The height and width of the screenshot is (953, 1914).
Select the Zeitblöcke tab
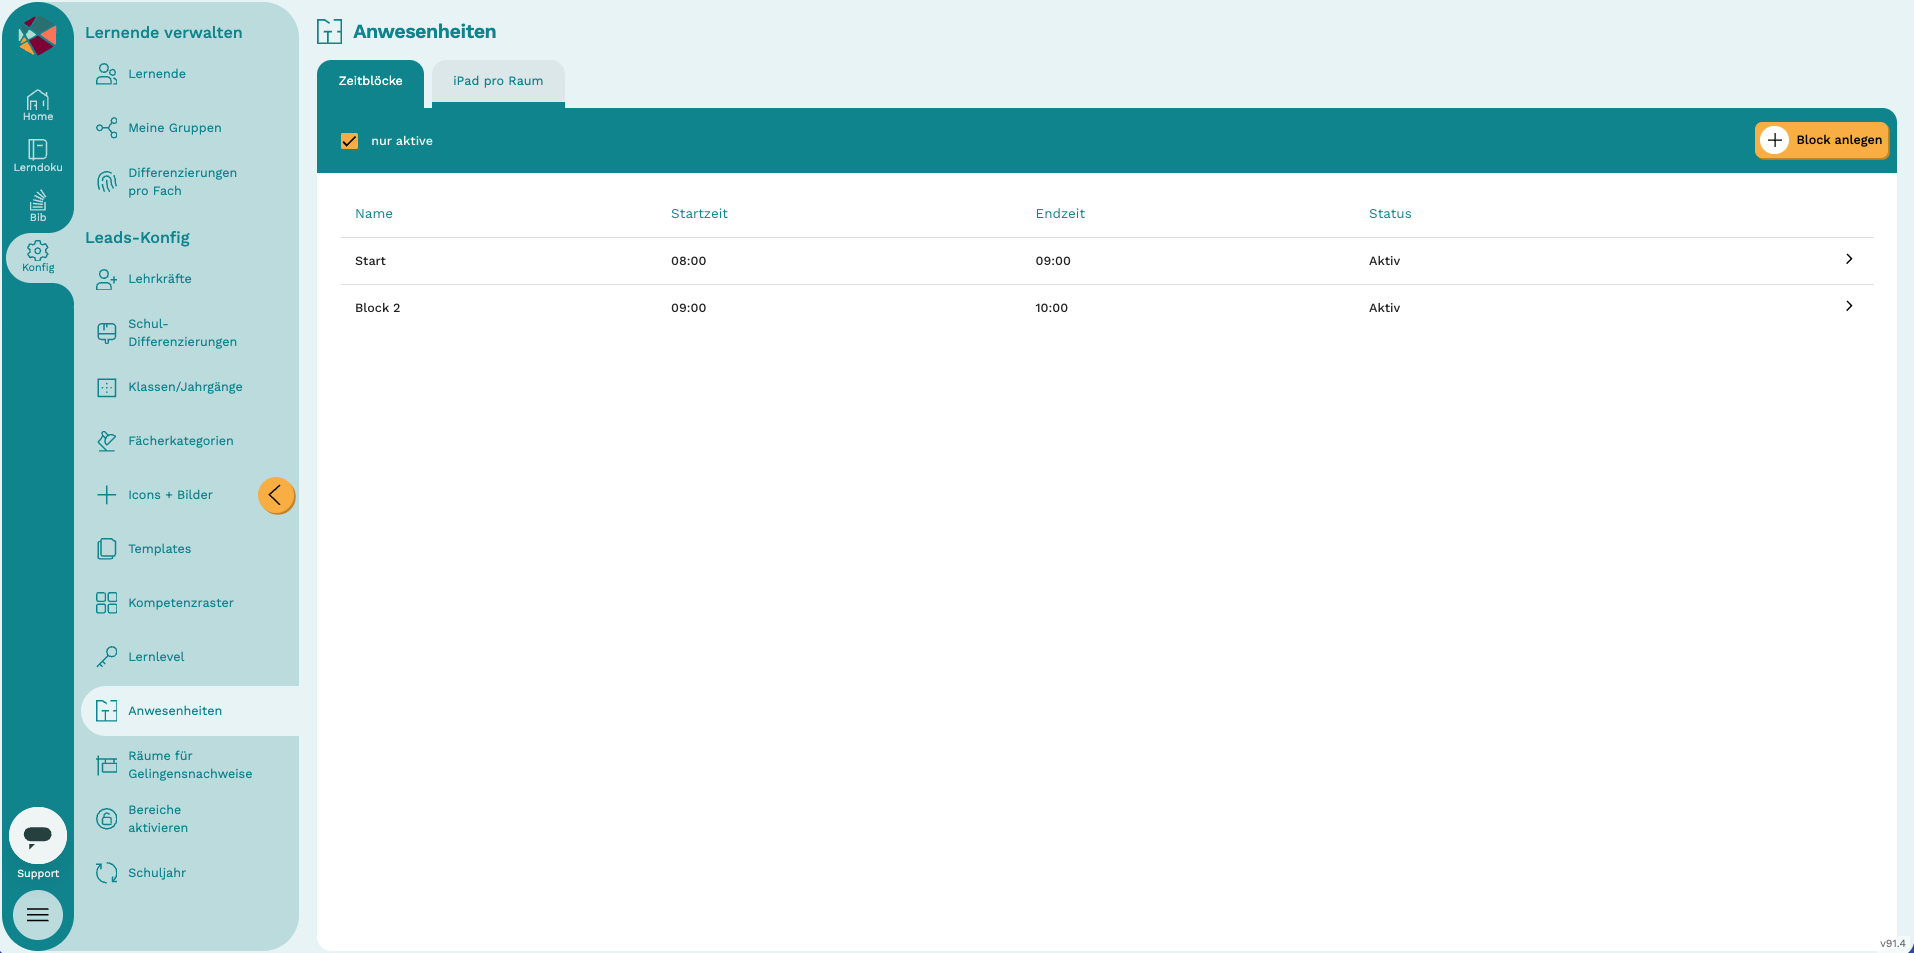370,82
